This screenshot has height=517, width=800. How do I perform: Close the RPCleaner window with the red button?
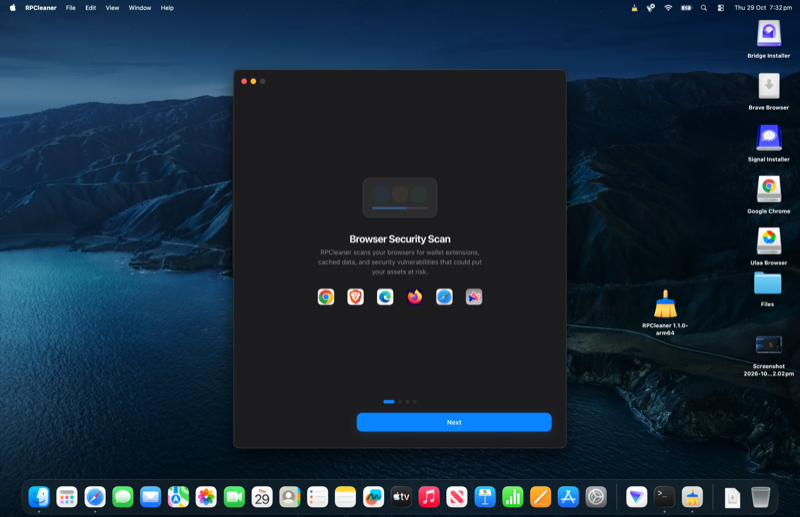tap(244, 81)
